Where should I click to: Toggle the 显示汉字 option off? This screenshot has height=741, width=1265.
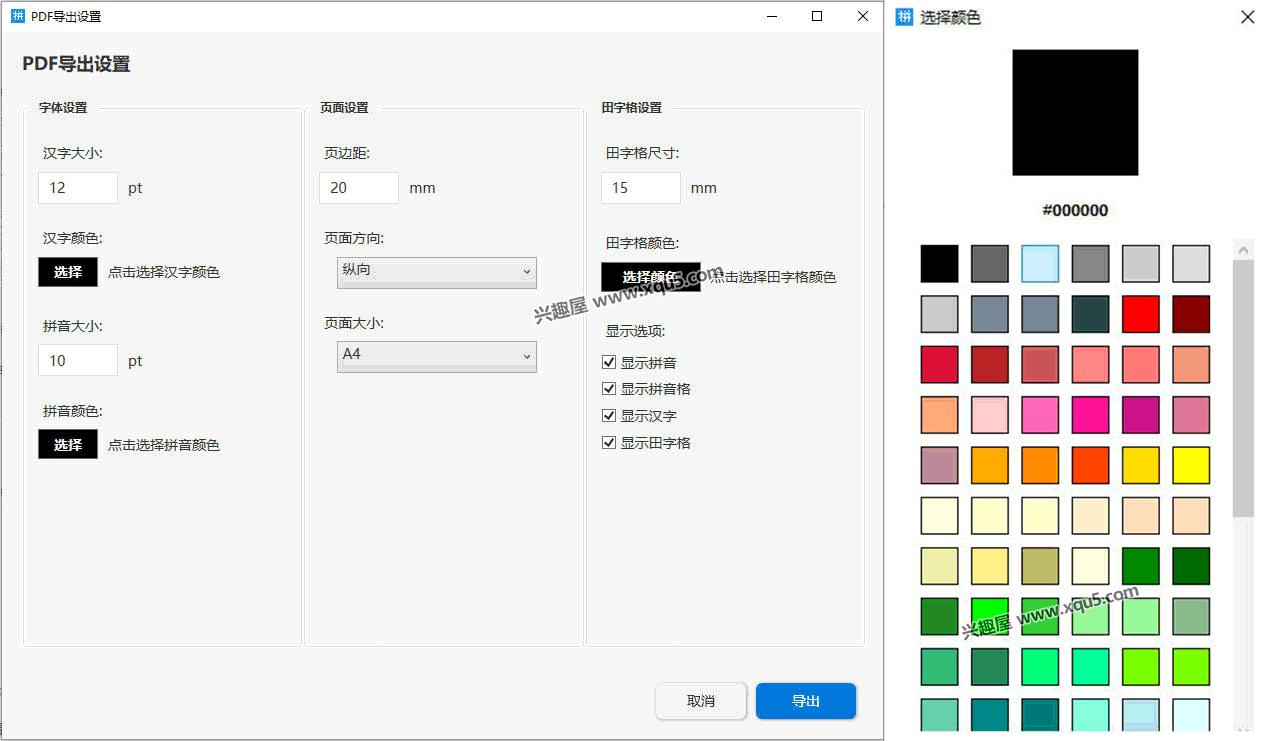tap(609, 415)
